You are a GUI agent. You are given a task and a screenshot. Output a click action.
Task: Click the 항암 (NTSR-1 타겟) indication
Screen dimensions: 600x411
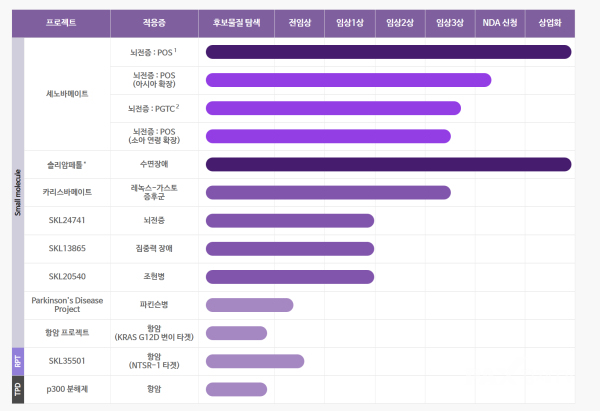click(x=154, y=361)
